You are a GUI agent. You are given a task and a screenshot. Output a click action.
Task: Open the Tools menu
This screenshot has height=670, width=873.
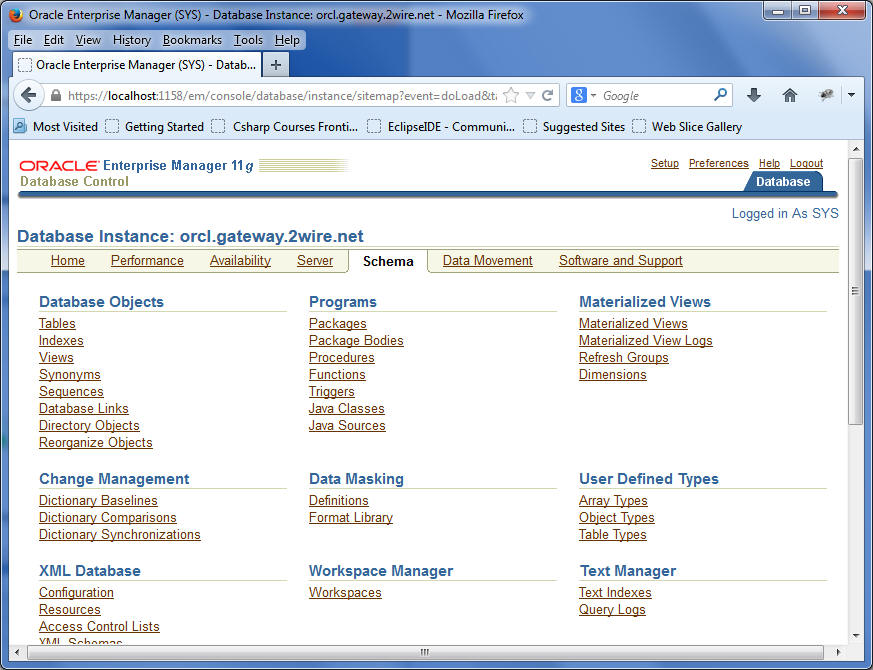[x=248, y=40]
